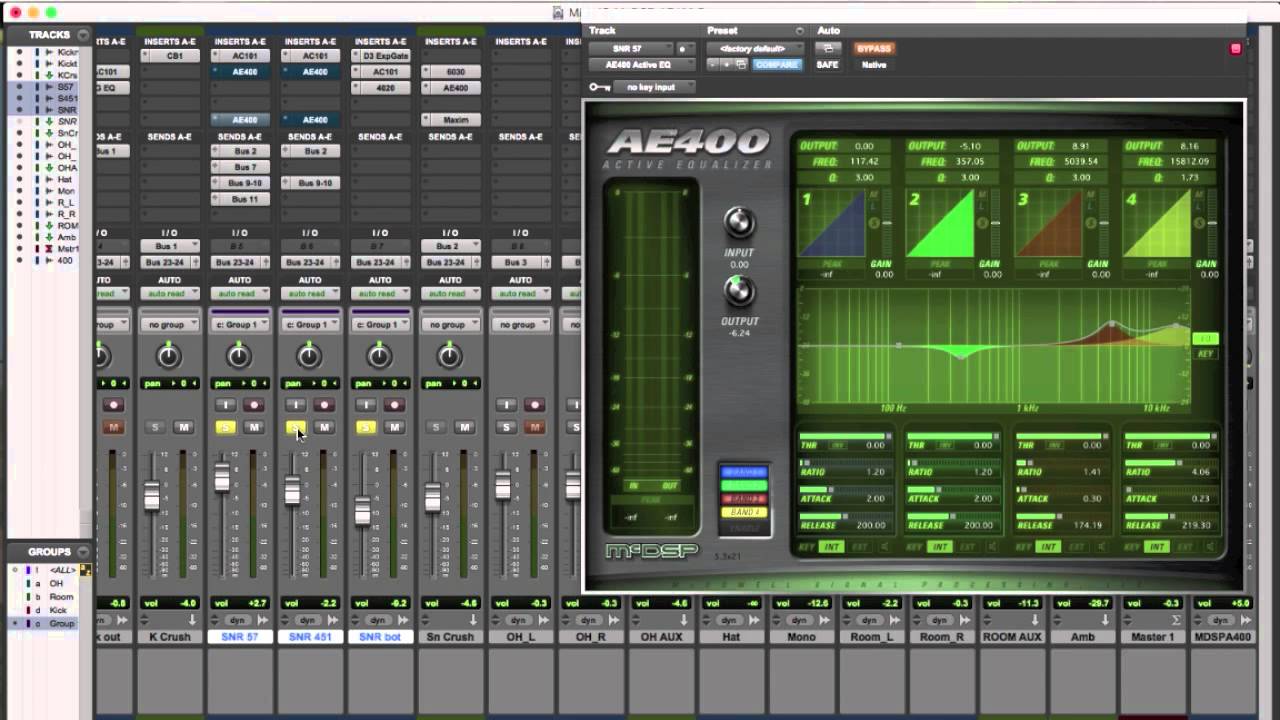Select next preset with plus button
Viewport: 1280px width, 720px height.
(726, 64)
